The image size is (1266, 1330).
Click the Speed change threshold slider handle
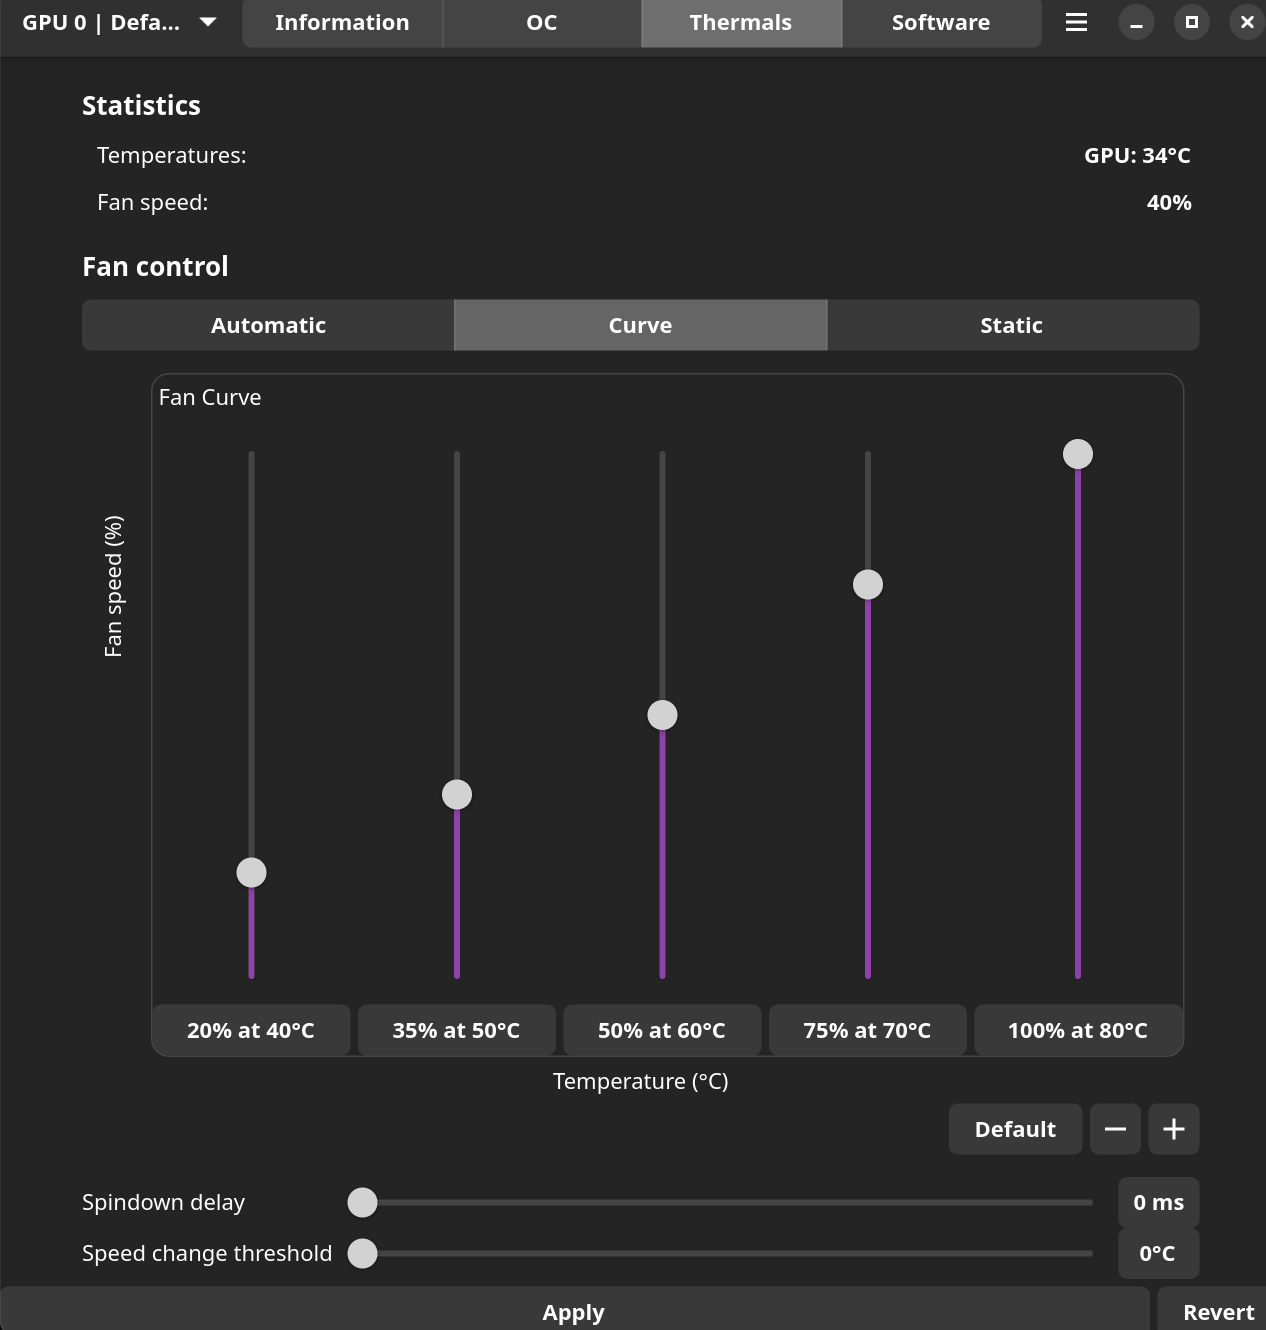tap(362, 1253)
